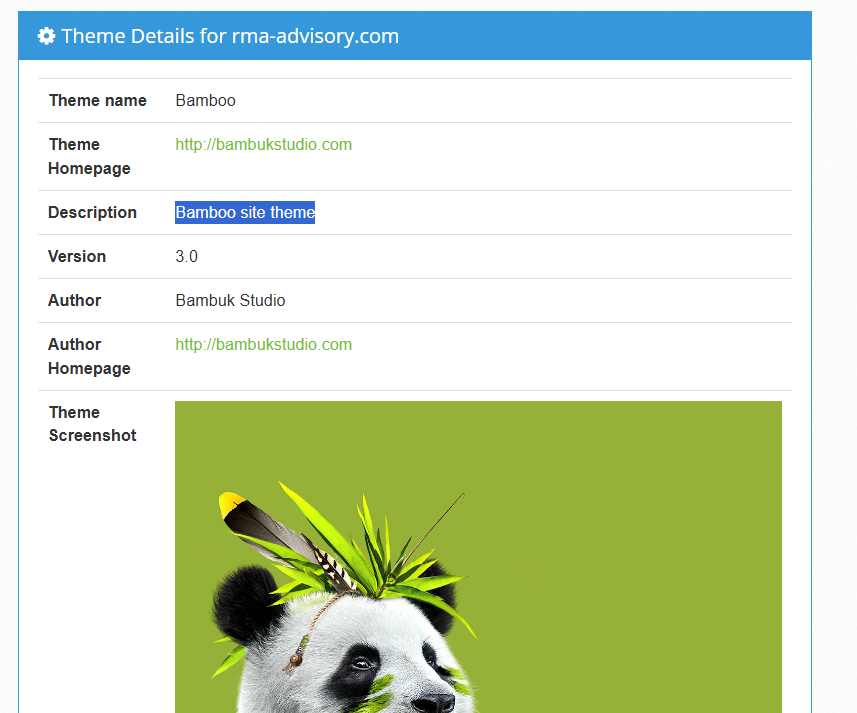Click the 'Theme Screenshot' row label
Viewport: 857px width, 713px height.
point(92,424)
